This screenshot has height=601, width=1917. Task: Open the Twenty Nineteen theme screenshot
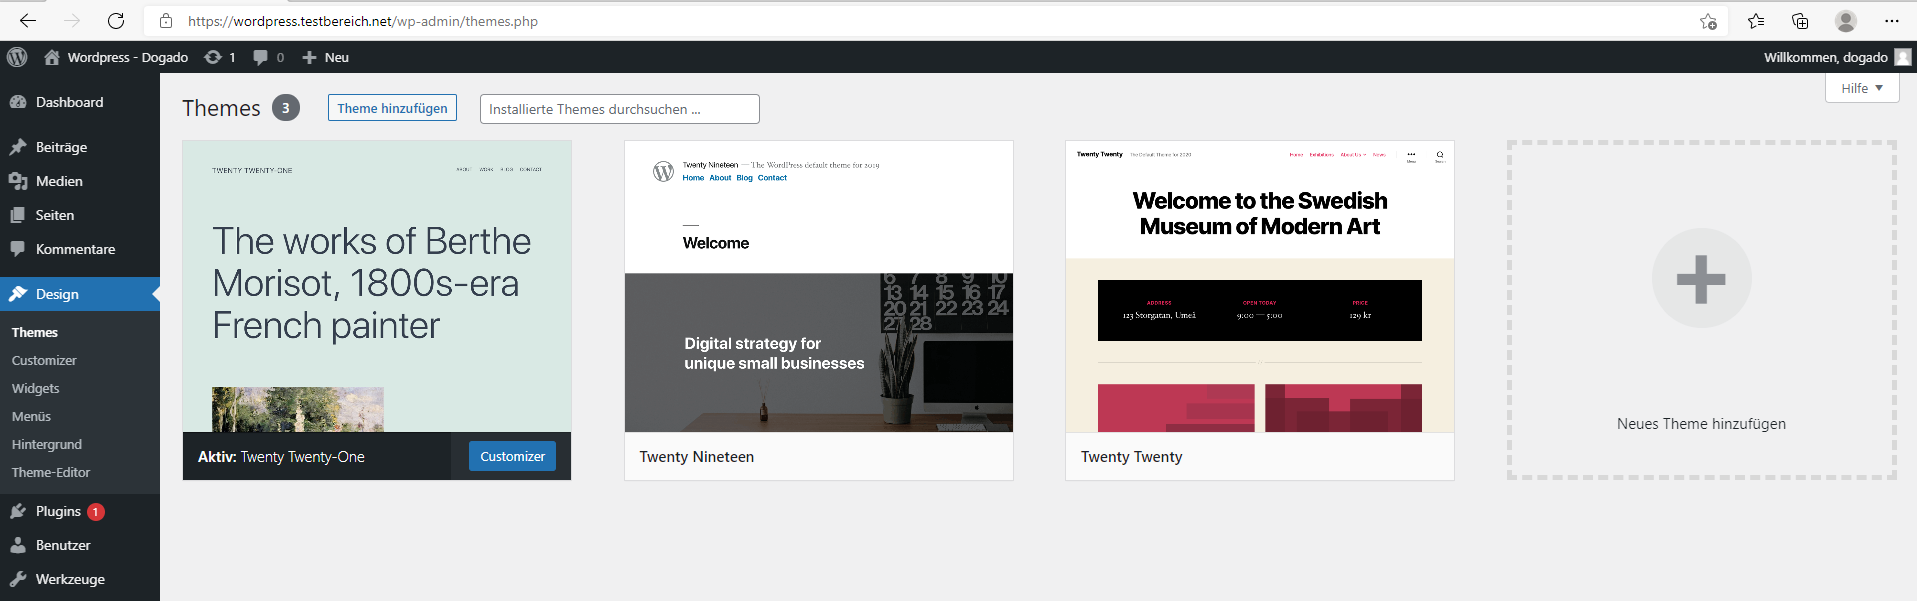tap(819, 286)
